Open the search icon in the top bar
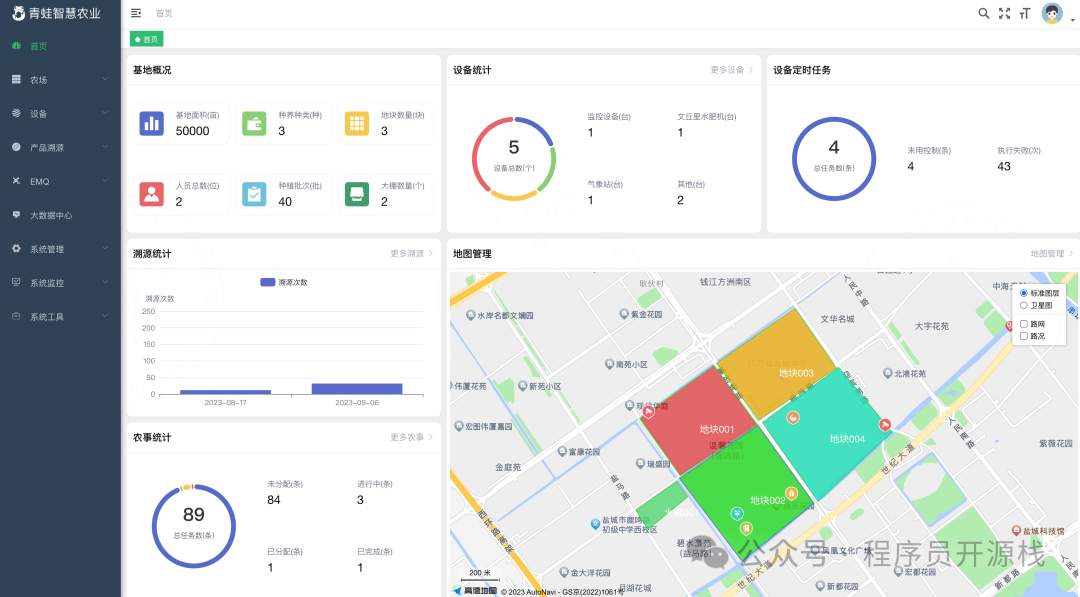Screen dimensions: 1080x597 [984, 13]
